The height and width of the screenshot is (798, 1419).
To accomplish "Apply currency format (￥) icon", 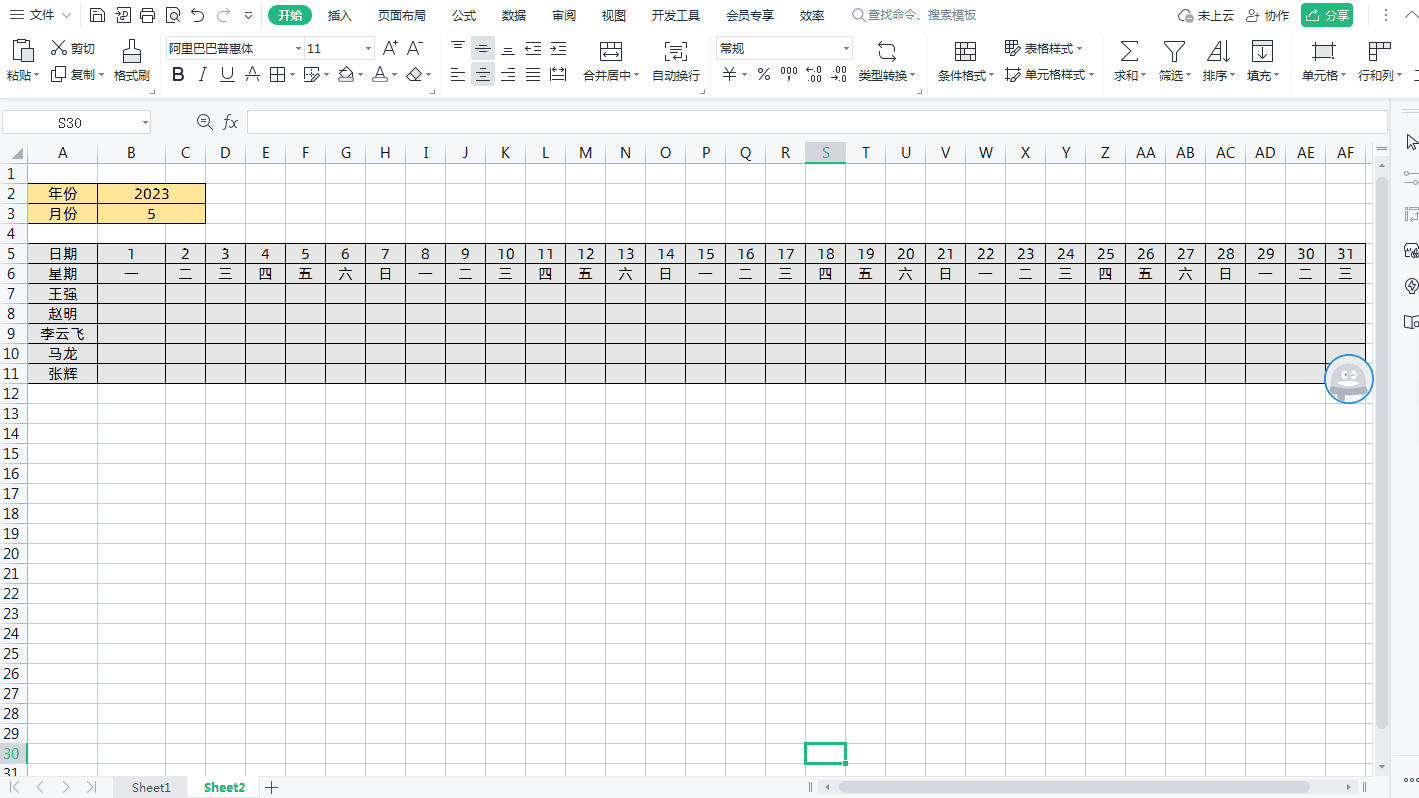I will 730,74.
